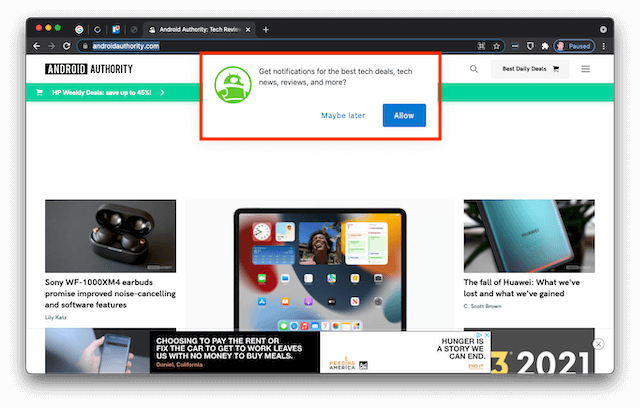The width and height of the screenshot is (640, 408).
Task: Open the hamburger menu icon
Action: 585,69
